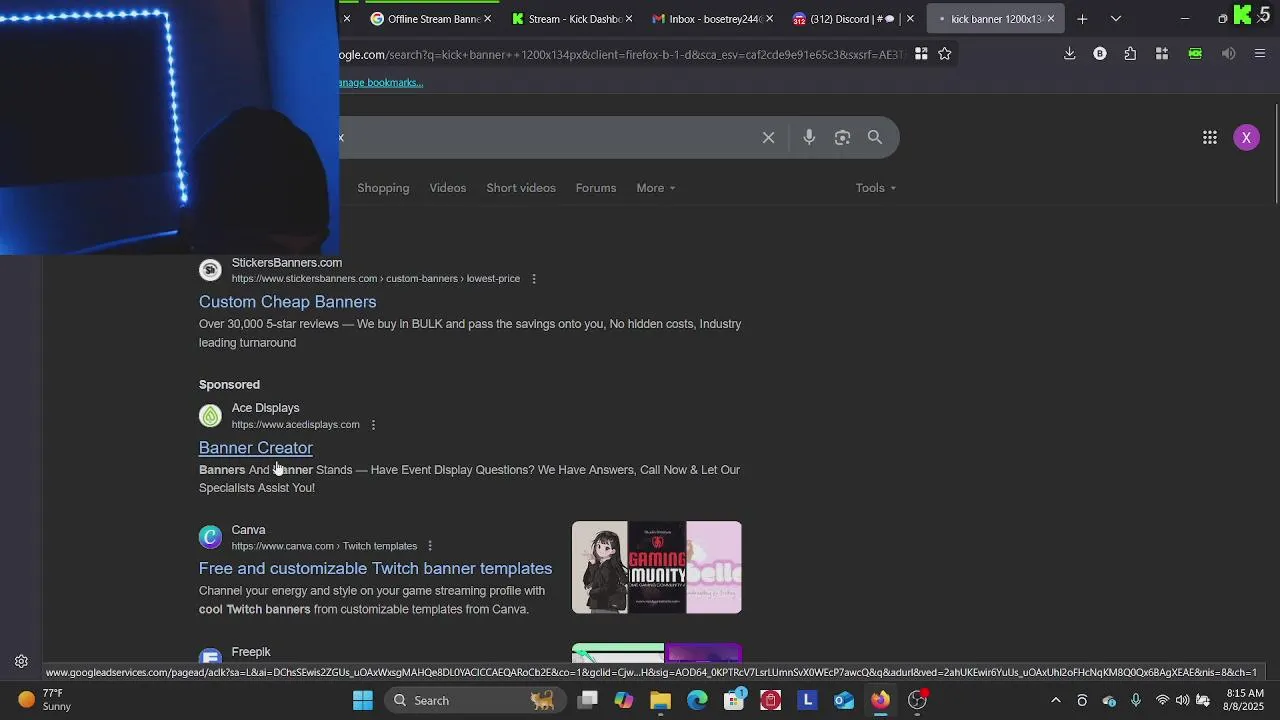Open a new browser tab
Viewport: 1280px width, 720px height.
(1082, 19)
